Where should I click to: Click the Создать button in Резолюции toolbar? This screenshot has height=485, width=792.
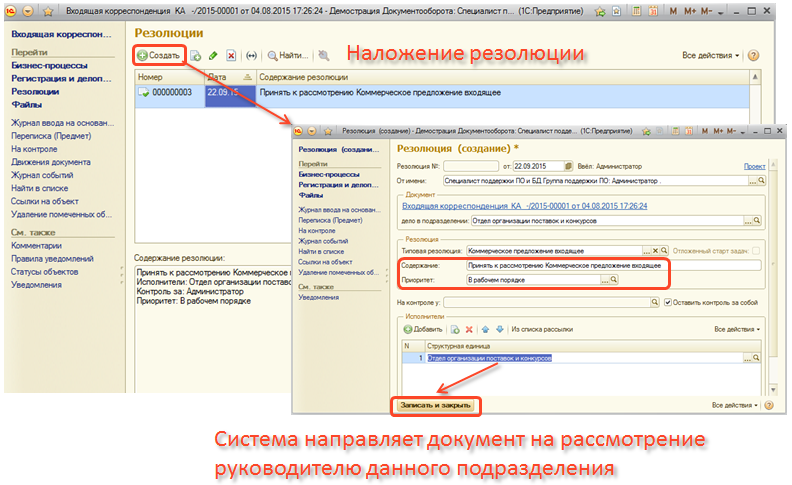pyautogui.click(x=159, y=55)
